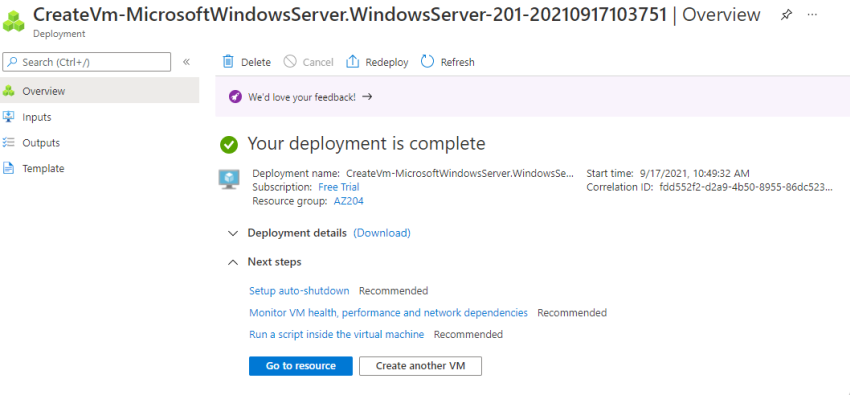Click the search magnifier icon
The width and height of the screenshot is (850, 395).
pos(13,62)
